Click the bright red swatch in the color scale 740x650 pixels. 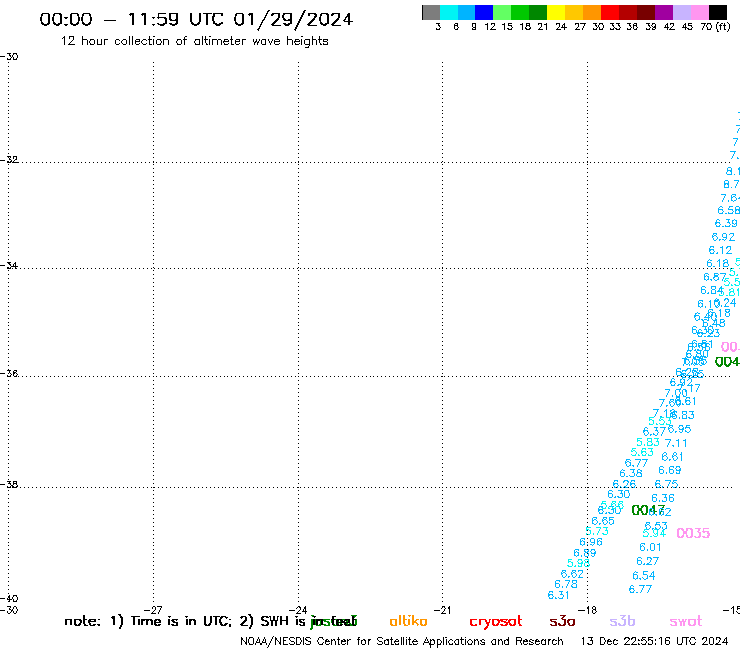[x=609, y=12]
